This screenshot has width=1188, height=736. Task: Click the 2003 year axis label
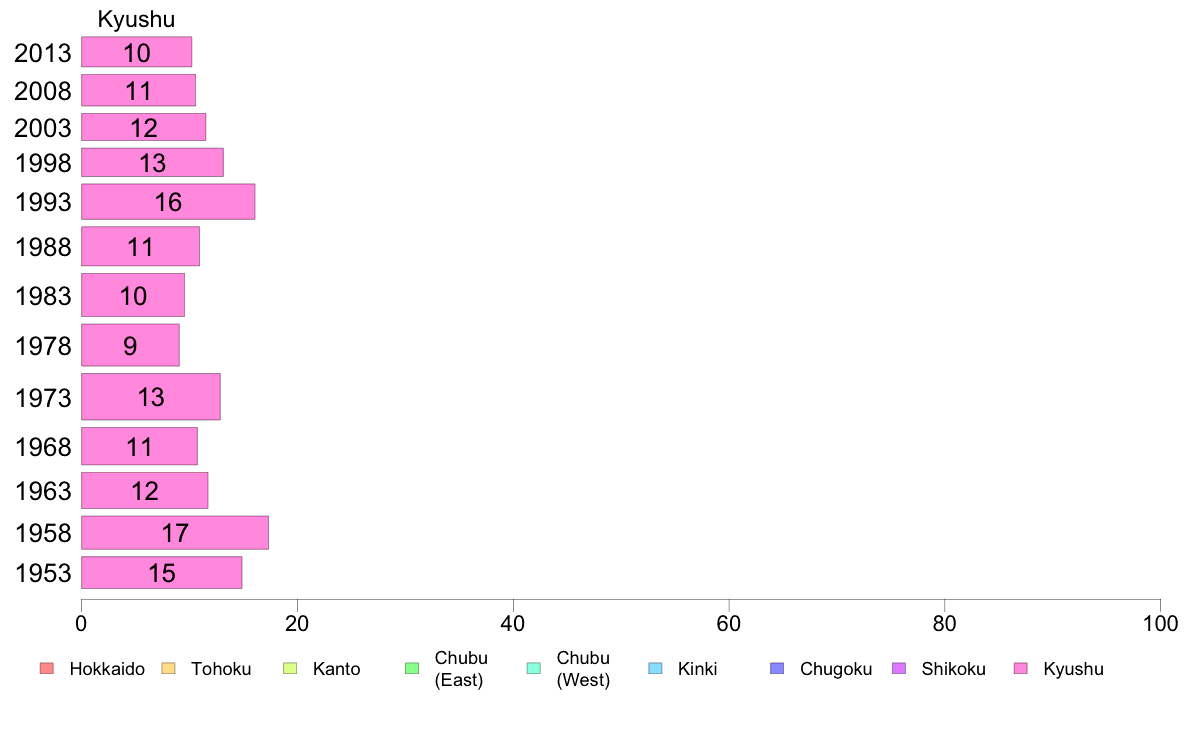42,127
